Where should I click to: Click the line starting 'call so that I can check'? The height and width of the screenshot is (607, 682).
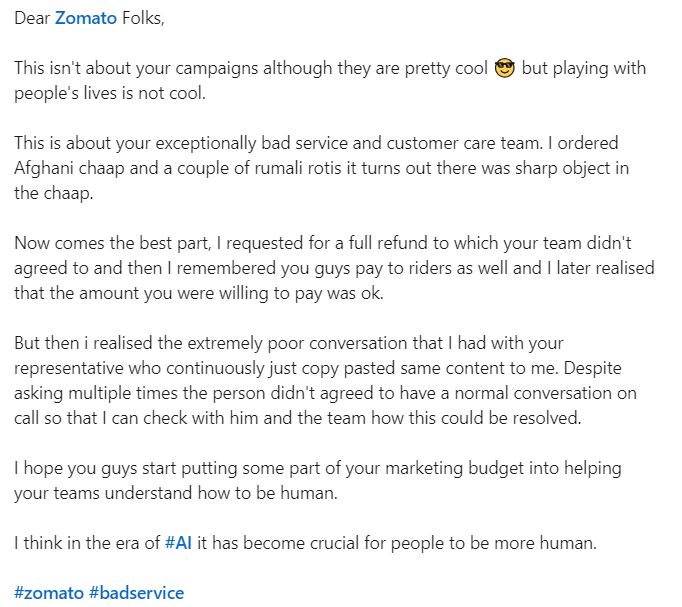298,418
